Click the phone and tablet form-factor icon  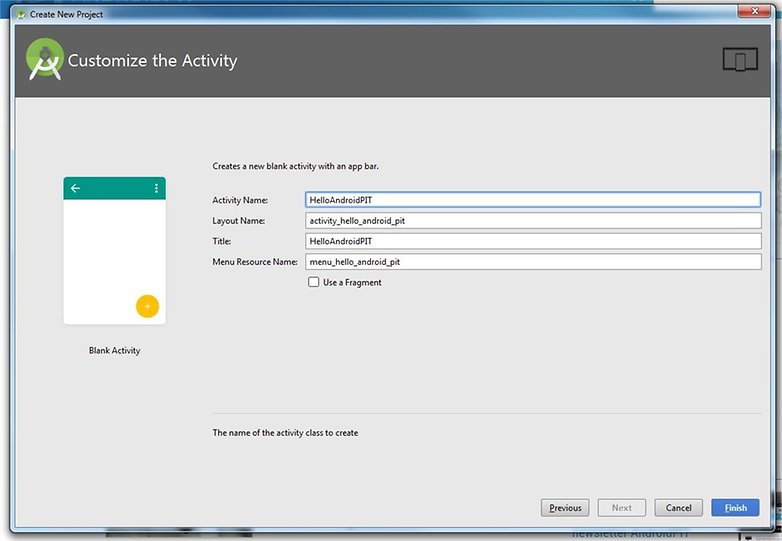pos(740,60)
